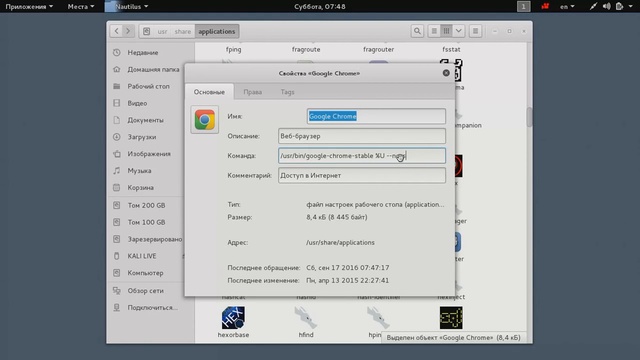Open the Nautilus hamburger menu
Screen dimensions: 640x360
(x=476, y=31)
